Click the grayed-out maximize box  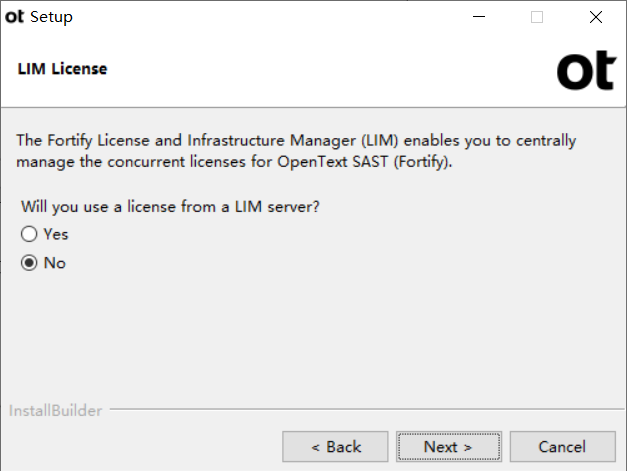pyautogui.click(x=537, y=17)
